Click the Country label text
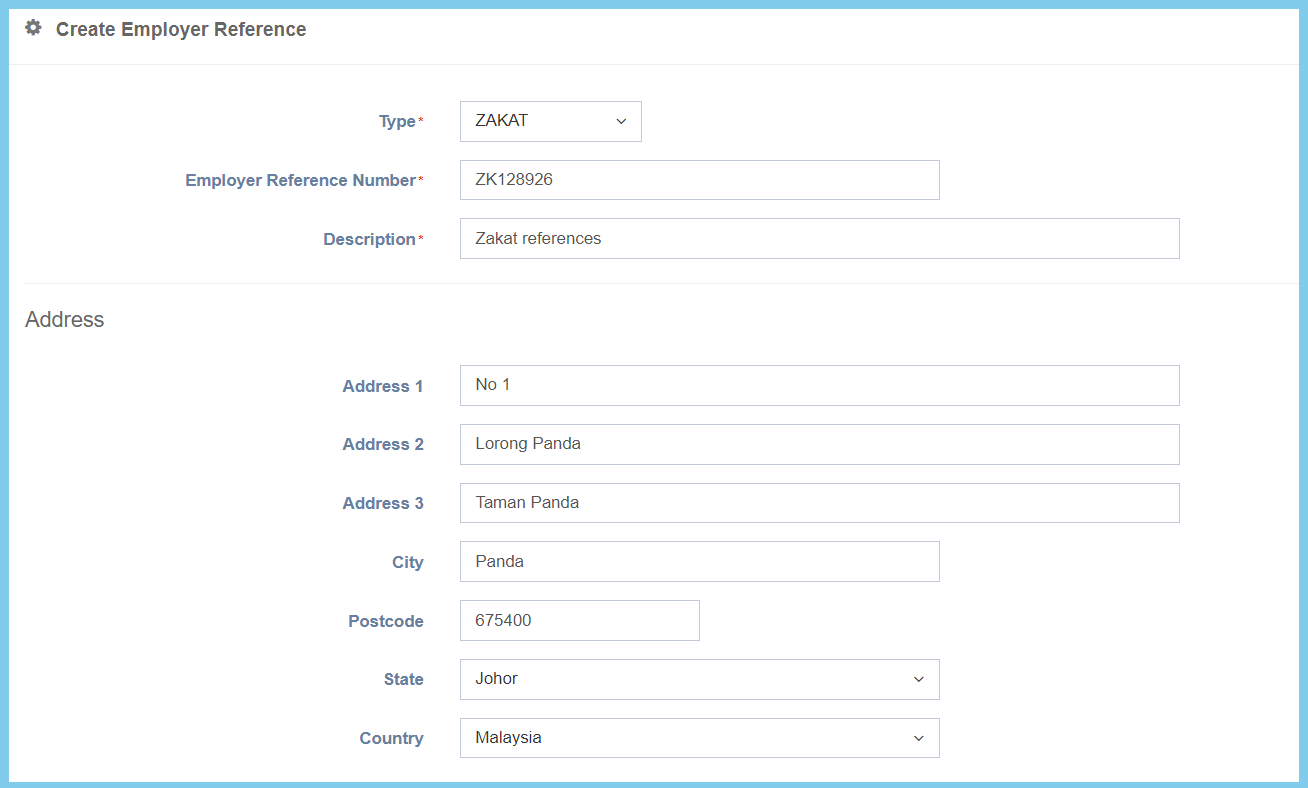The width and height of the screenshot is (1308, 788). [391, 739]
